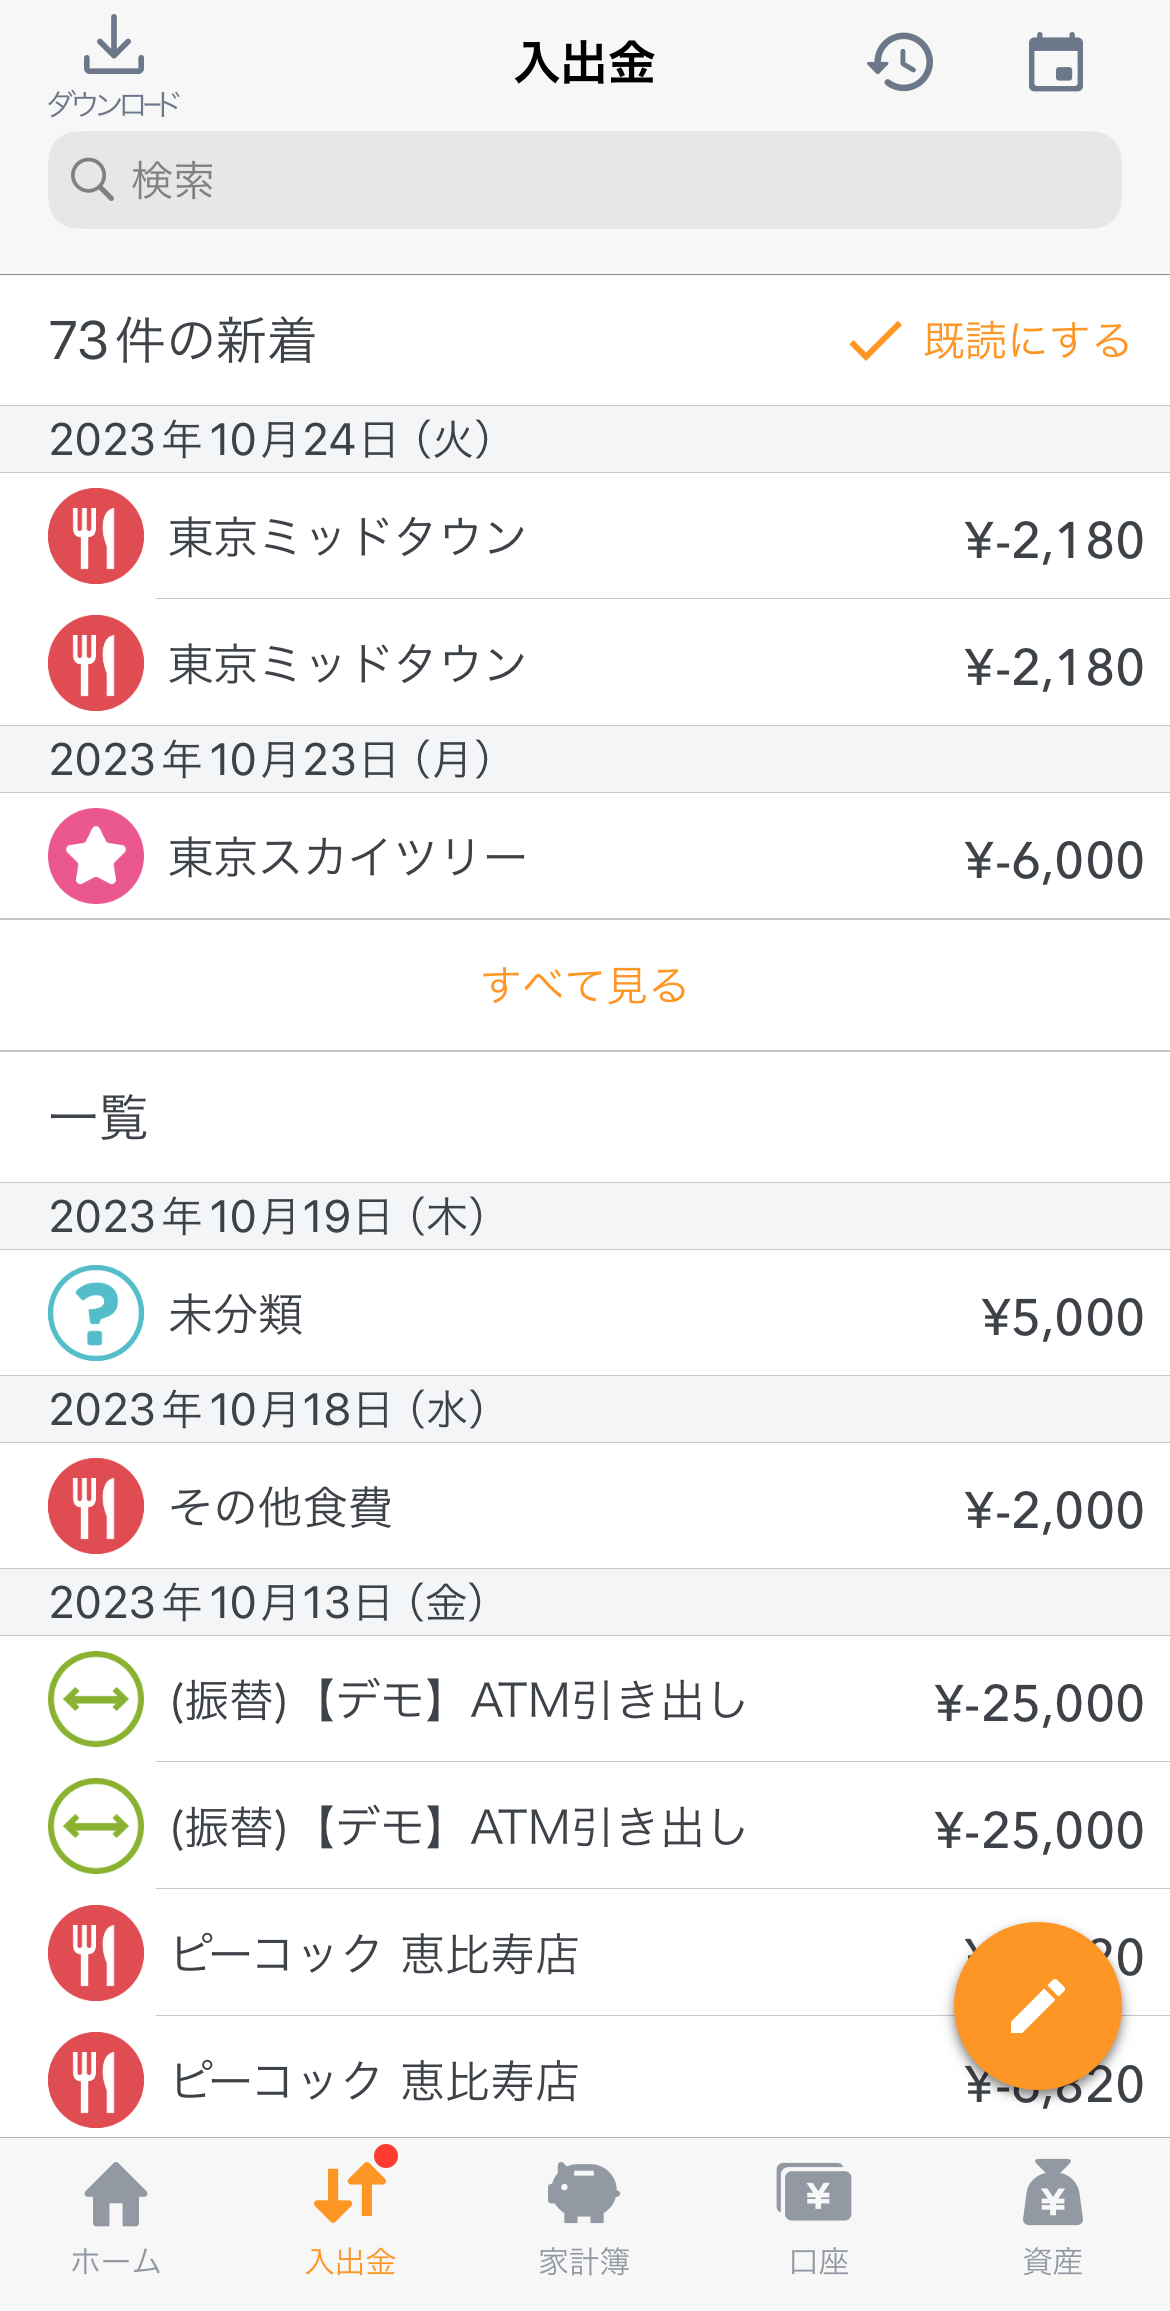Tap the pink star icon for 東京スカイツリー
The width and height of the screenshot is (1170, 2311).
[x=96, y=856]
